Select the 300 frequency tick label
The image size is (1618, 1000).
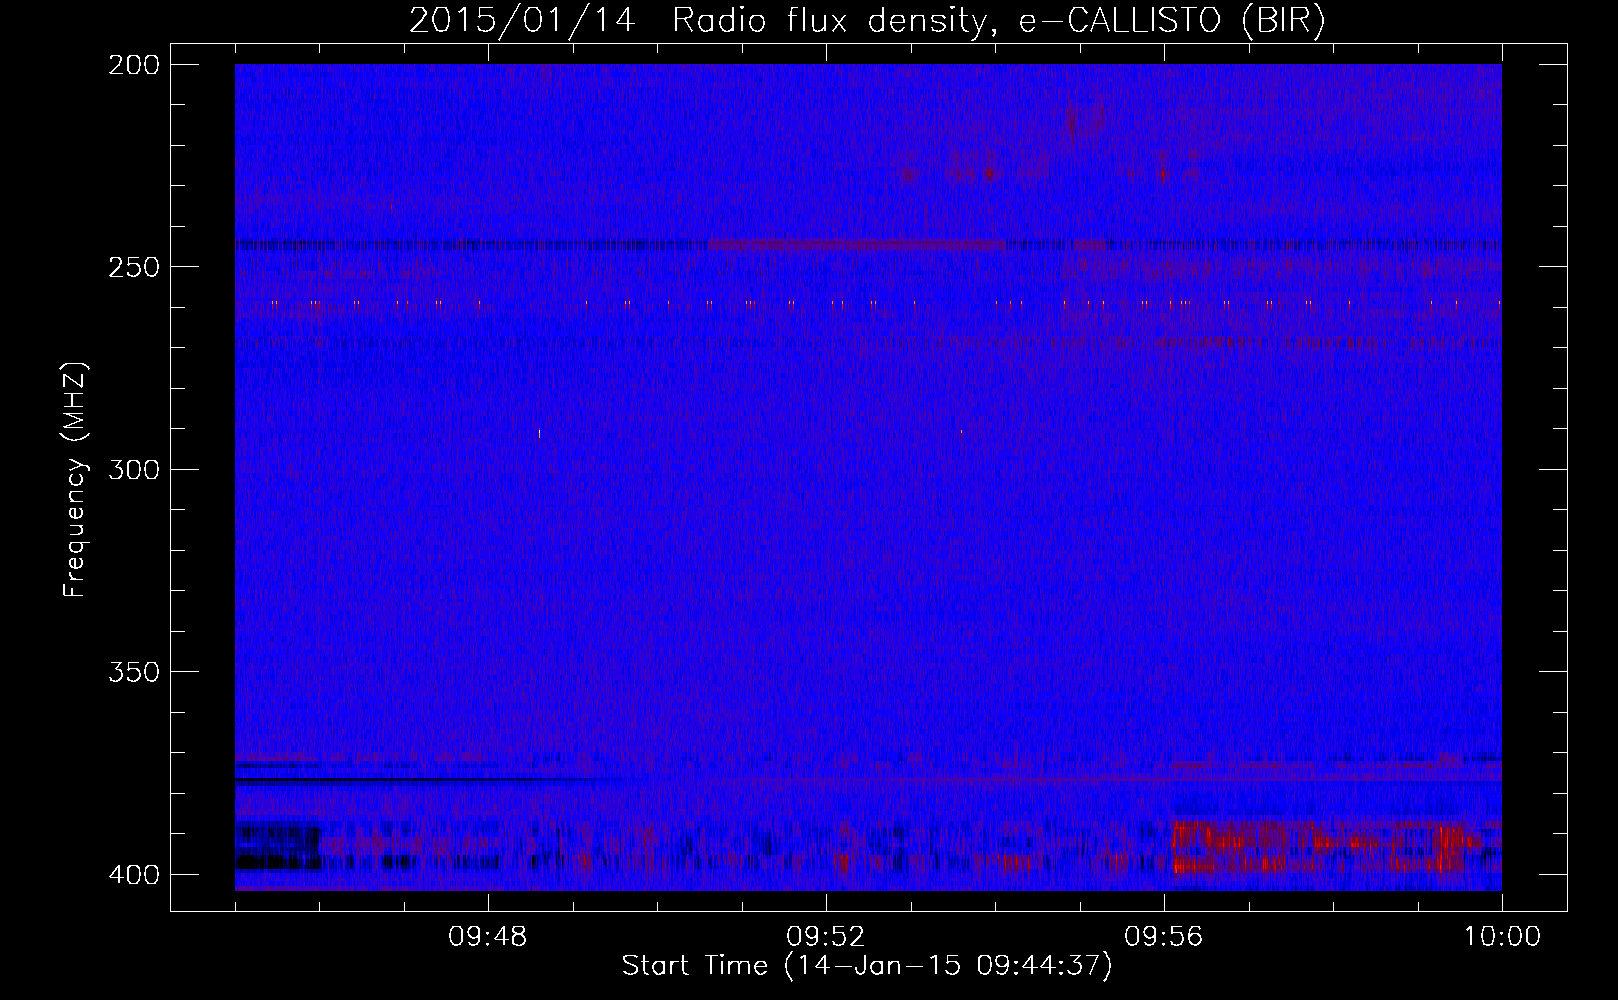coord(133,469)
